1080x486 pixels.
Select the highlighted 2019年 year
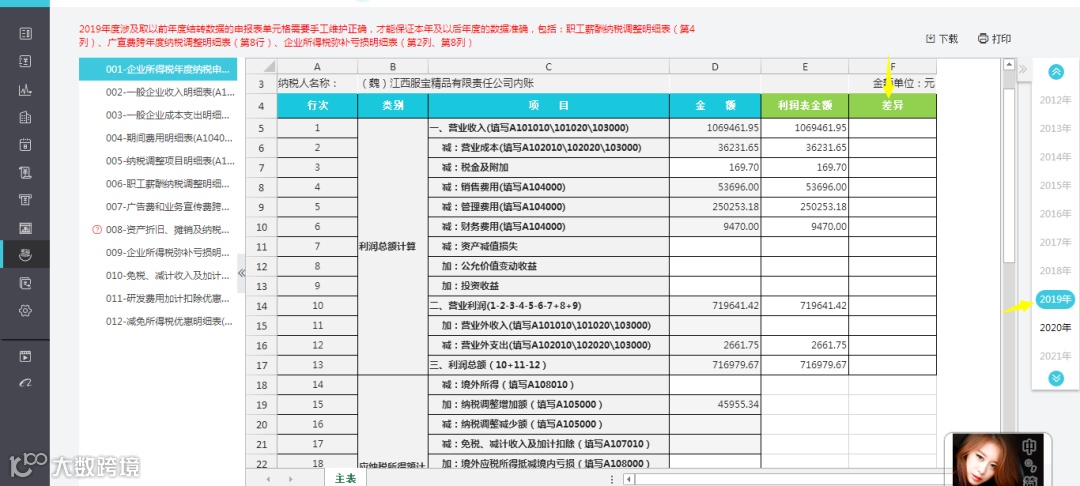tap(1056, 299)
